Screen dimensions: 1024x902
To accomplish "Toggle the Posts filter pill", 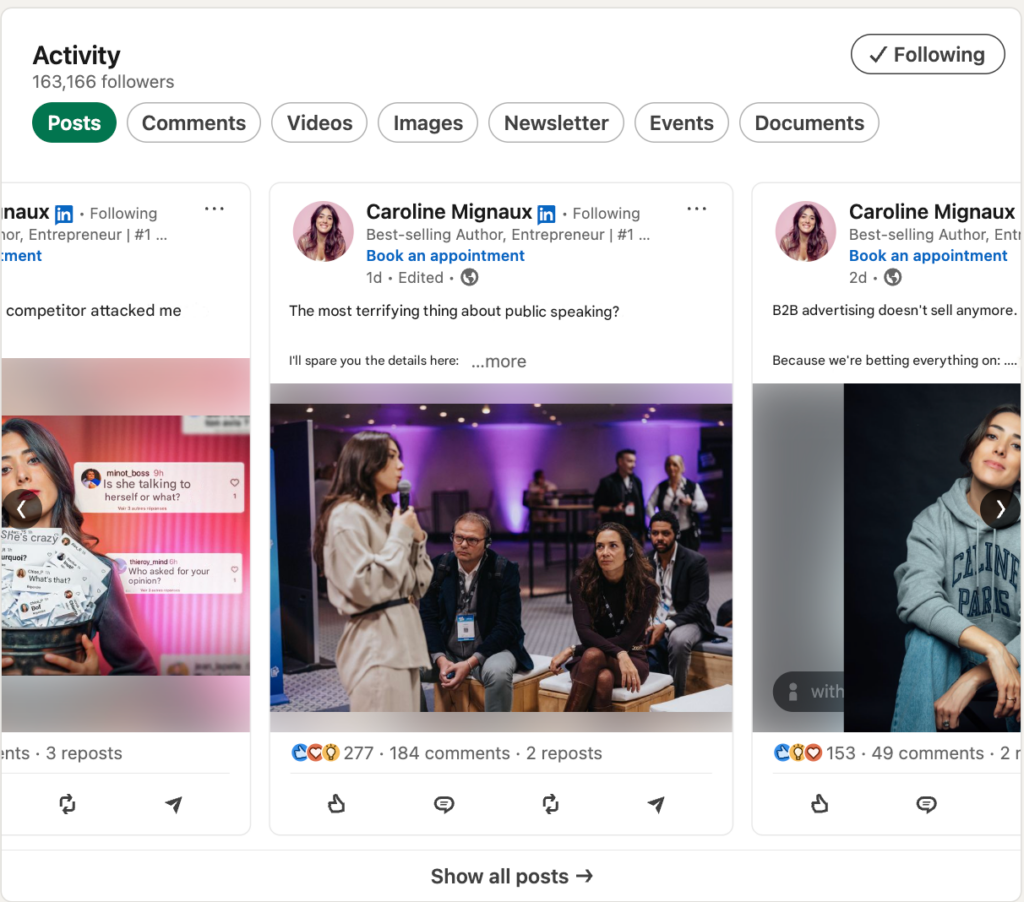I will pyautogui.click(x=74, y=123).
